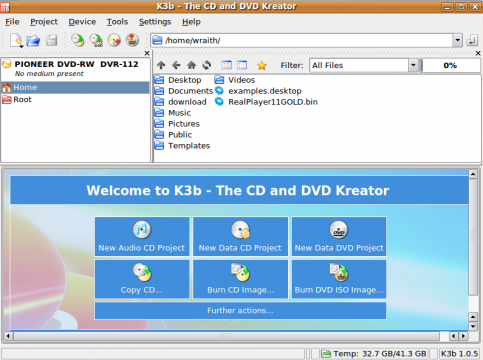
Task: Select Root in the directory tree
Action: click(75, 99)
